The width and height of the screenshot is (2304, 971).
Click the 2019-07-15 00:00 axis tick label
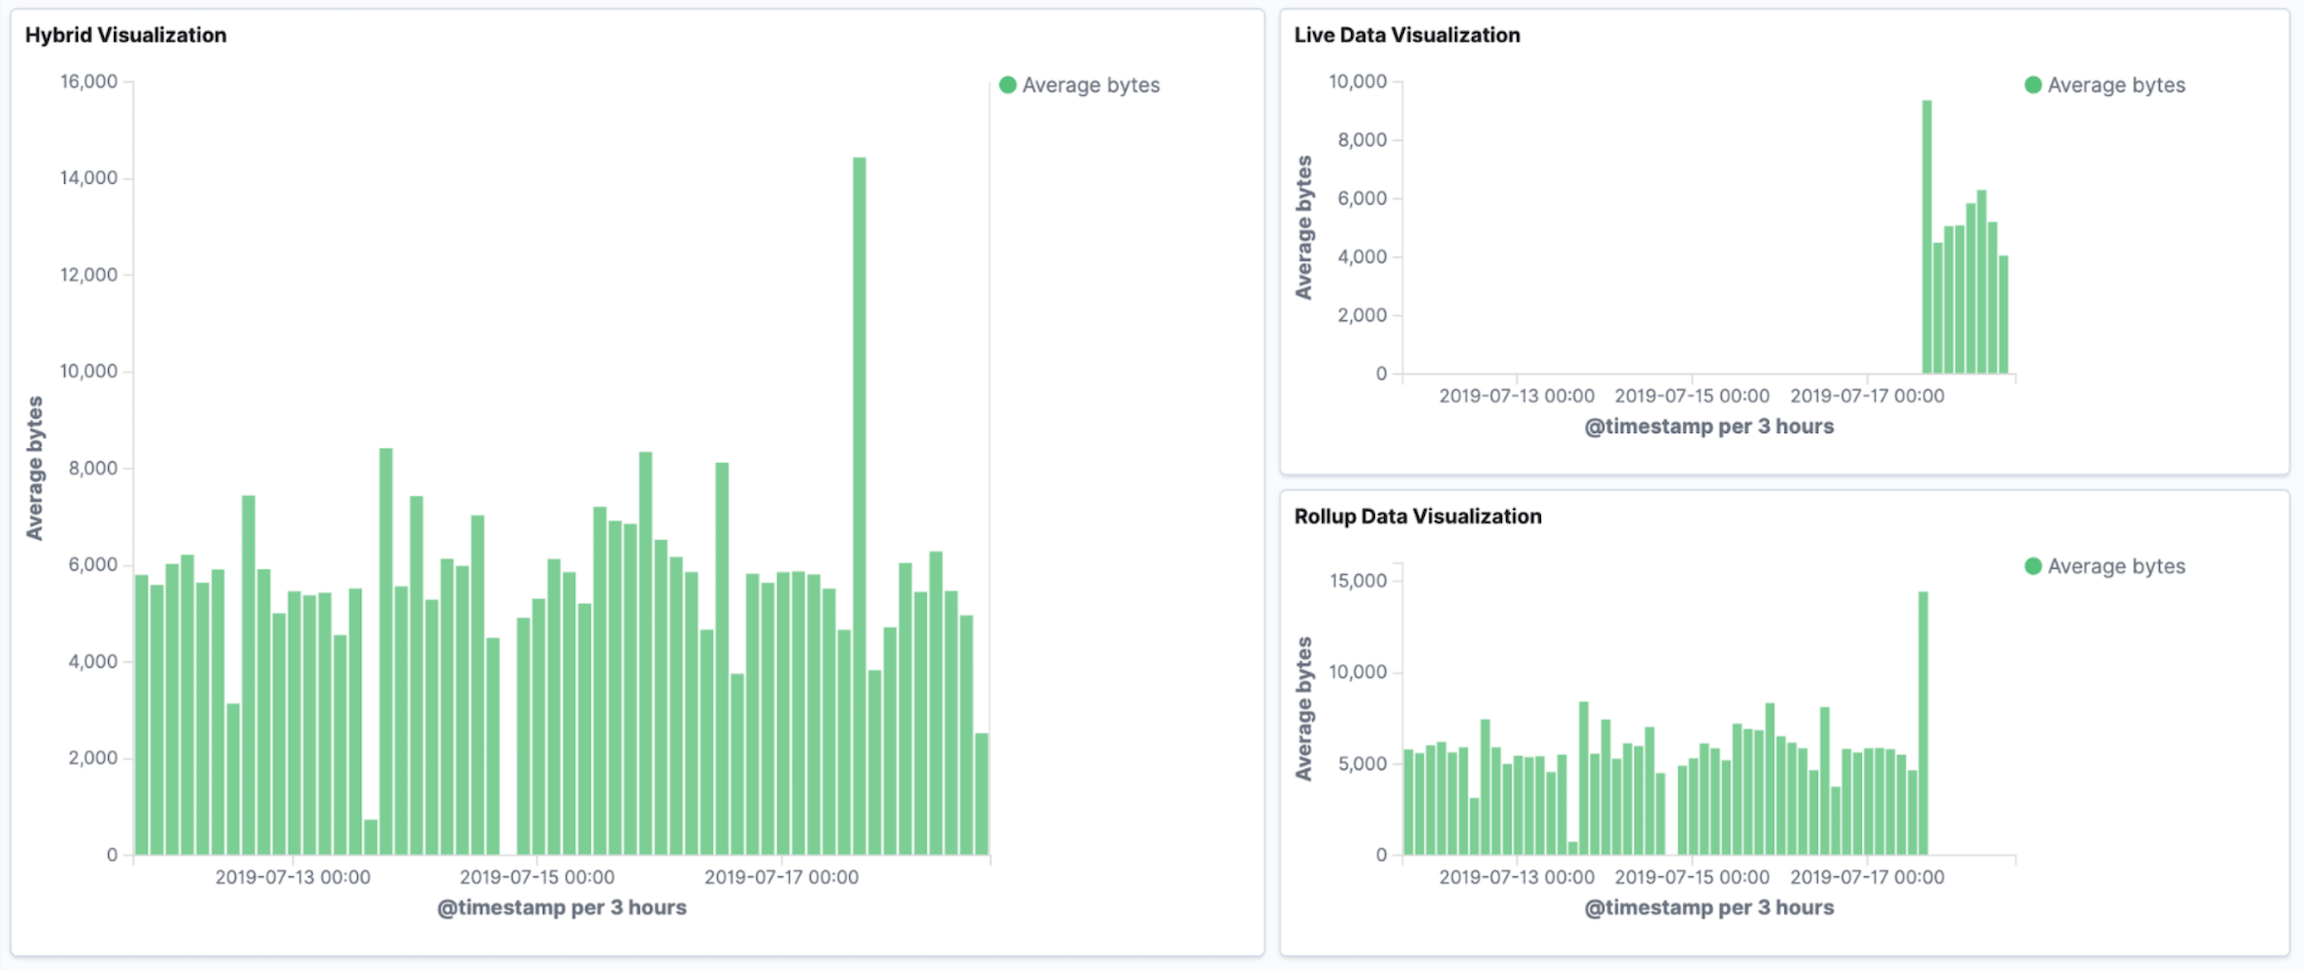[537, 877]
